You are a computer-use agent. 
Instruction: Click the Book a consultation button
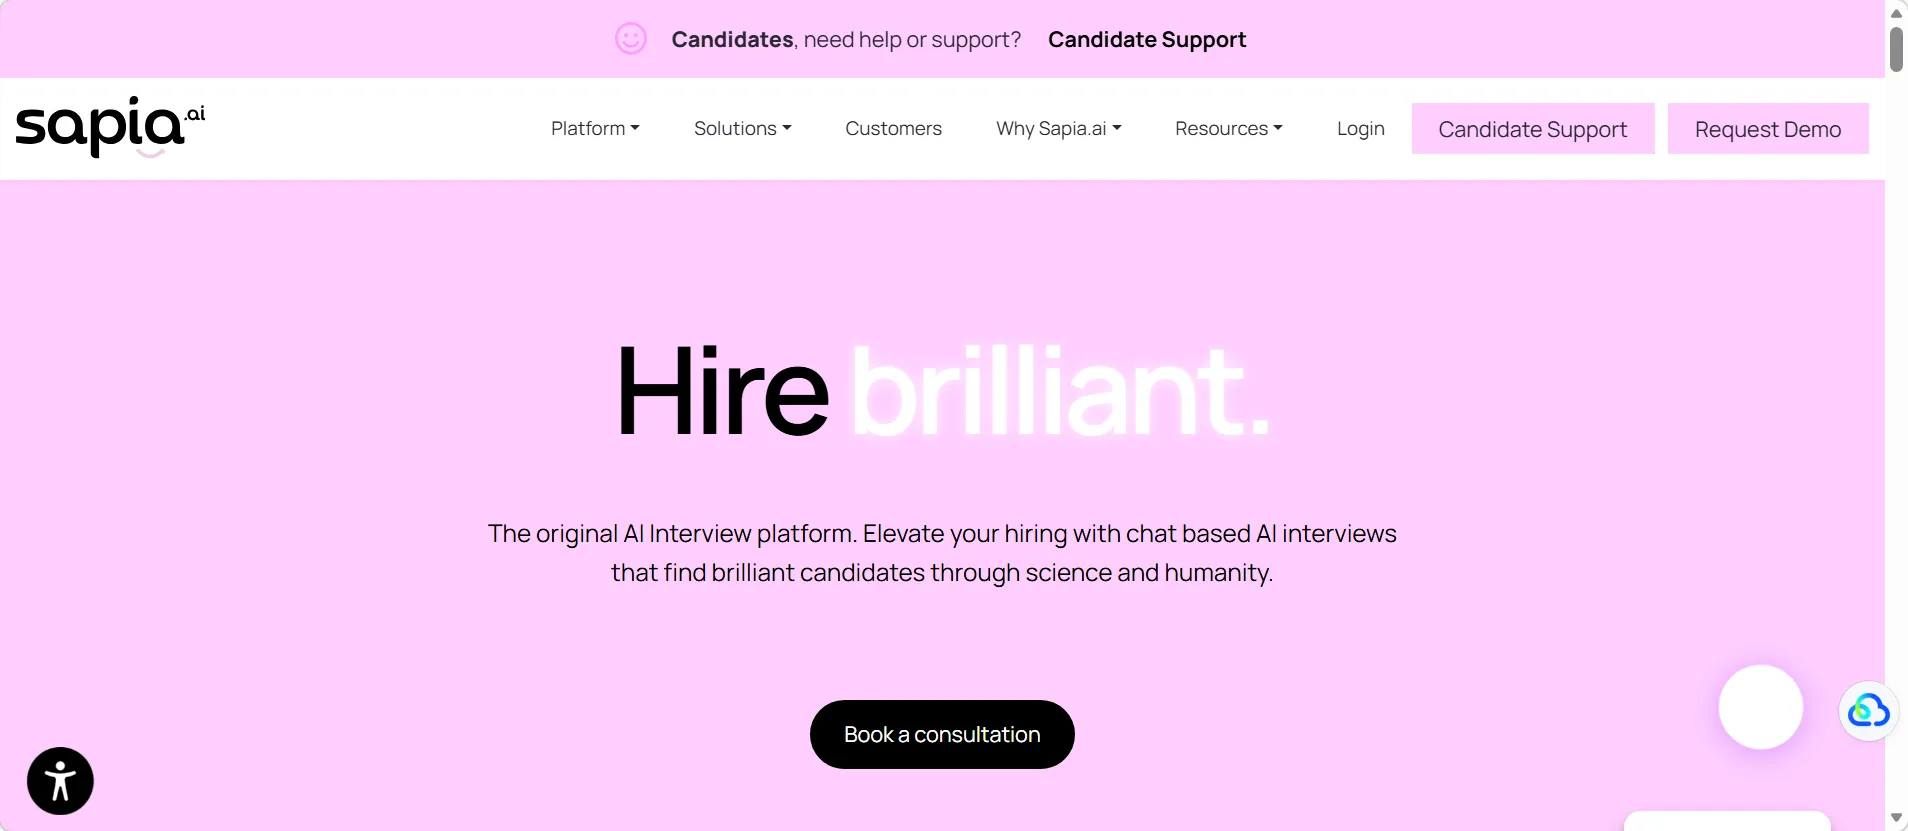coord(942,734)
